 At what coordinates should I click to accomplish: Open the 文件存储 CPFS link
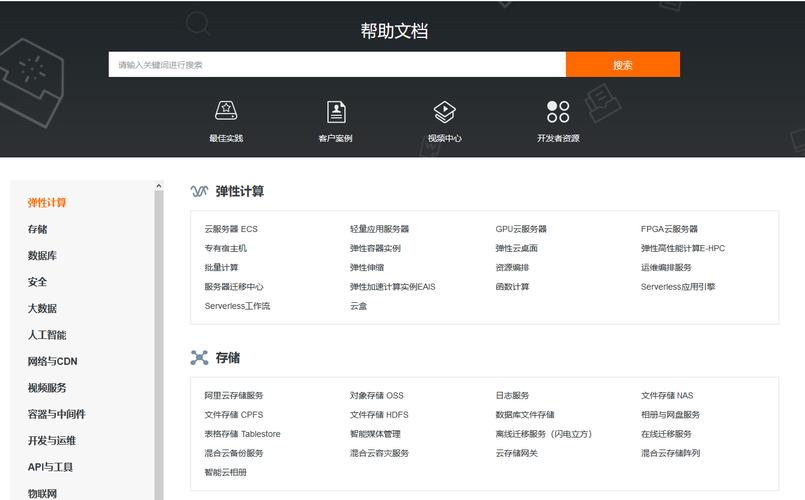click(x=234, y=415)
